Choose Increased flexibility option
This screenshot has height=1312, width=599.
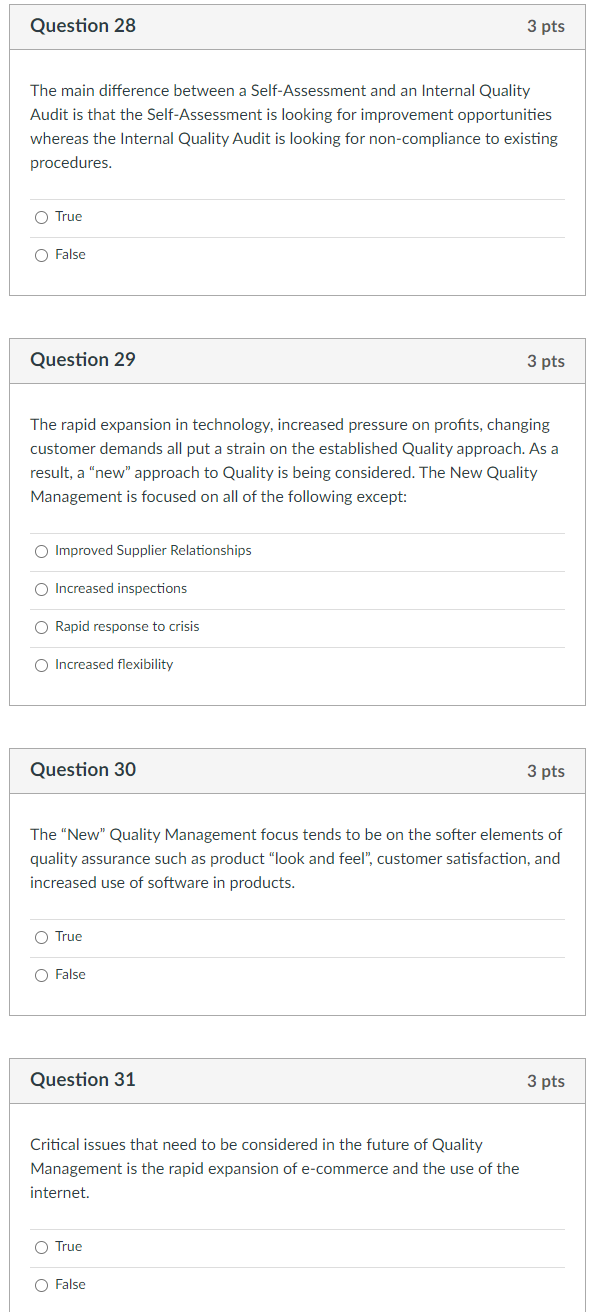[x=41, y=665]
